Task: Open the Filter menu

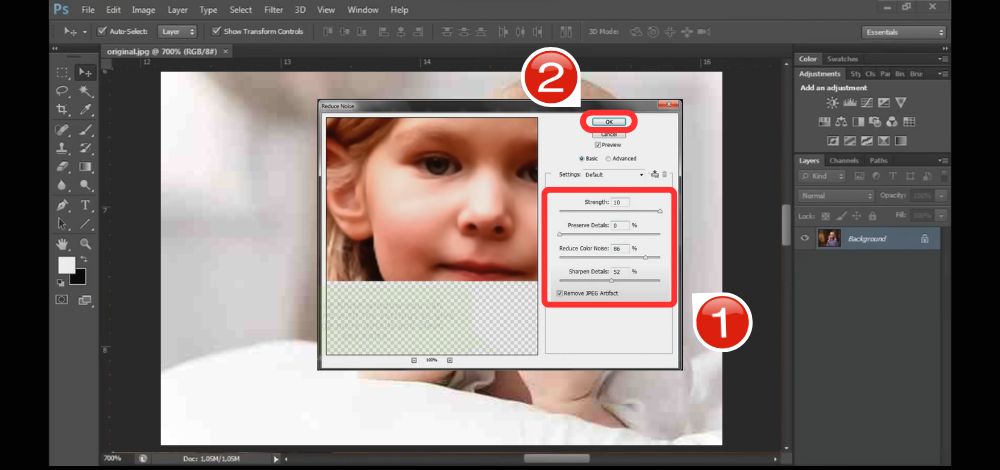Action: pos(274,10)
